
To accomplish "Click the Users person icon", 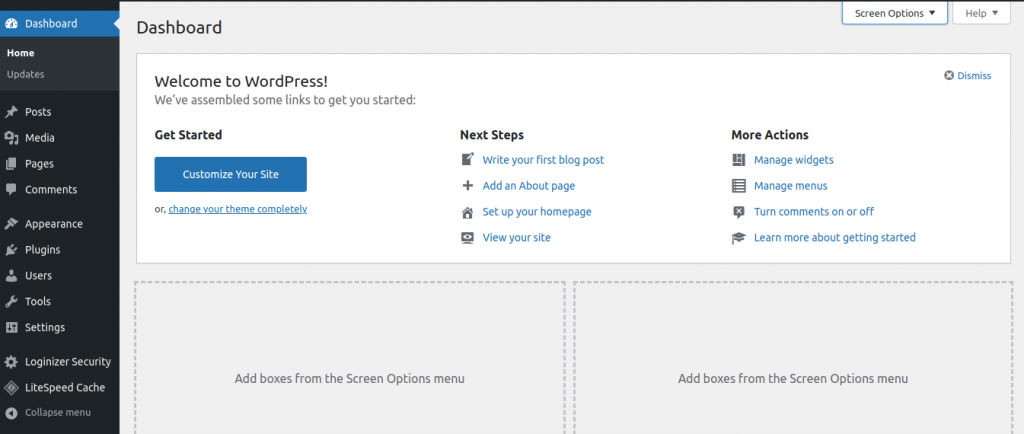I will point(11,275).
